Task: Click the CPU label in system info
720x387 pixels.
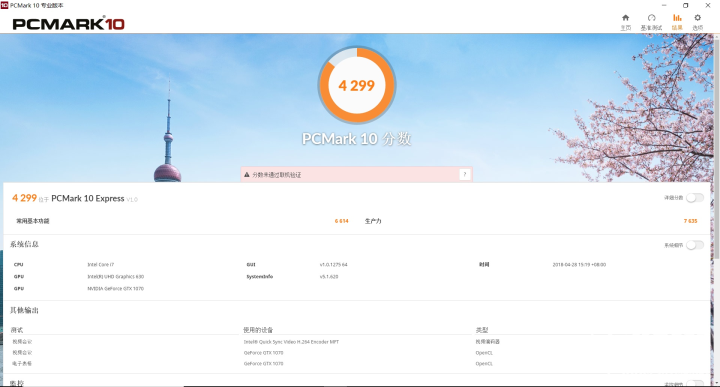Action: [18, 265]
